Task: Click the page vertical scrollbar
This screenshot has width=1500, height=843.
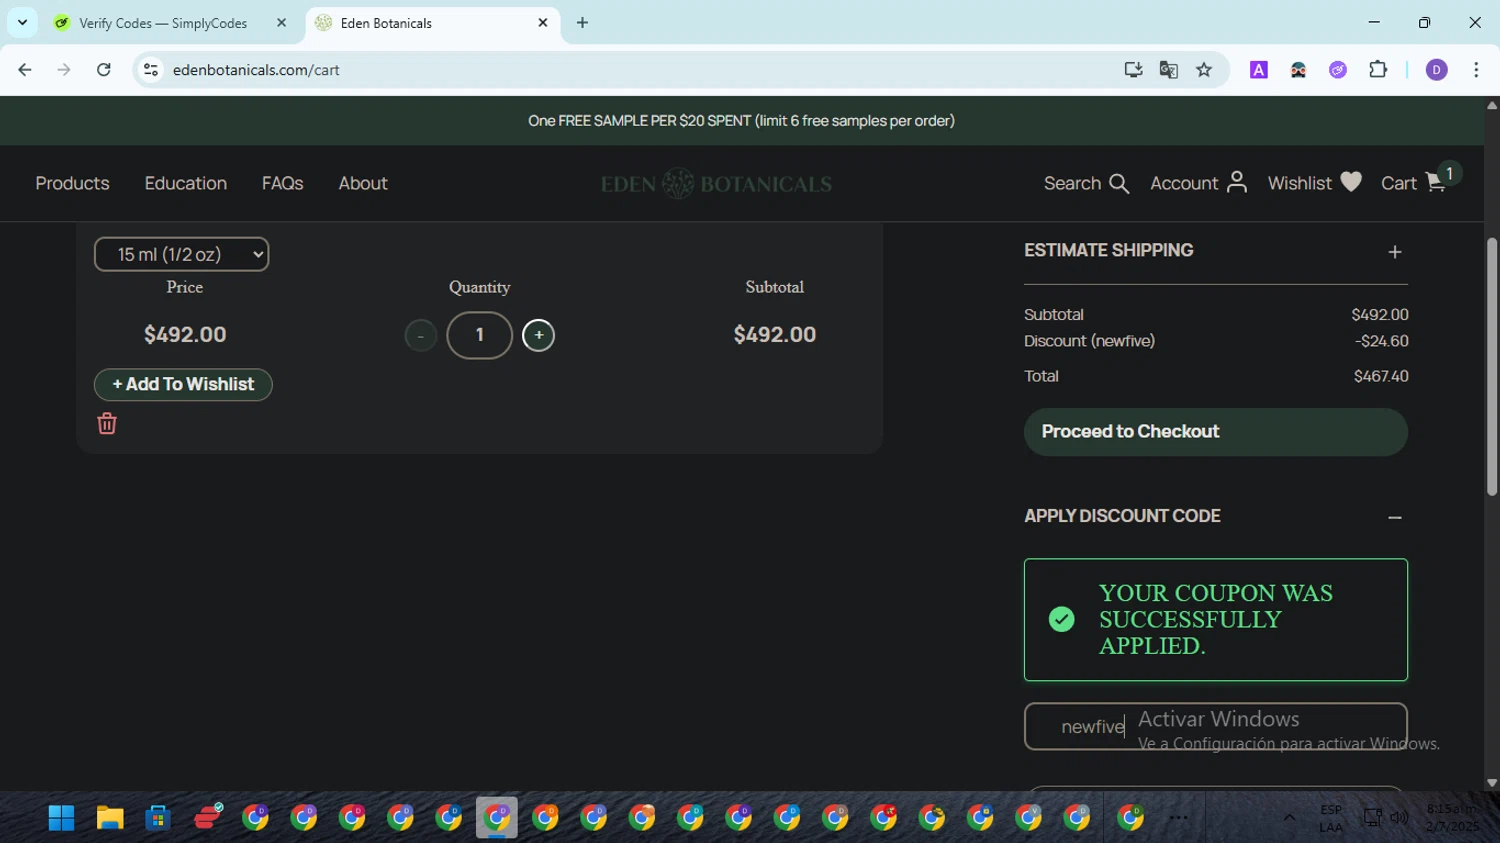Action: click(1492, 366)
